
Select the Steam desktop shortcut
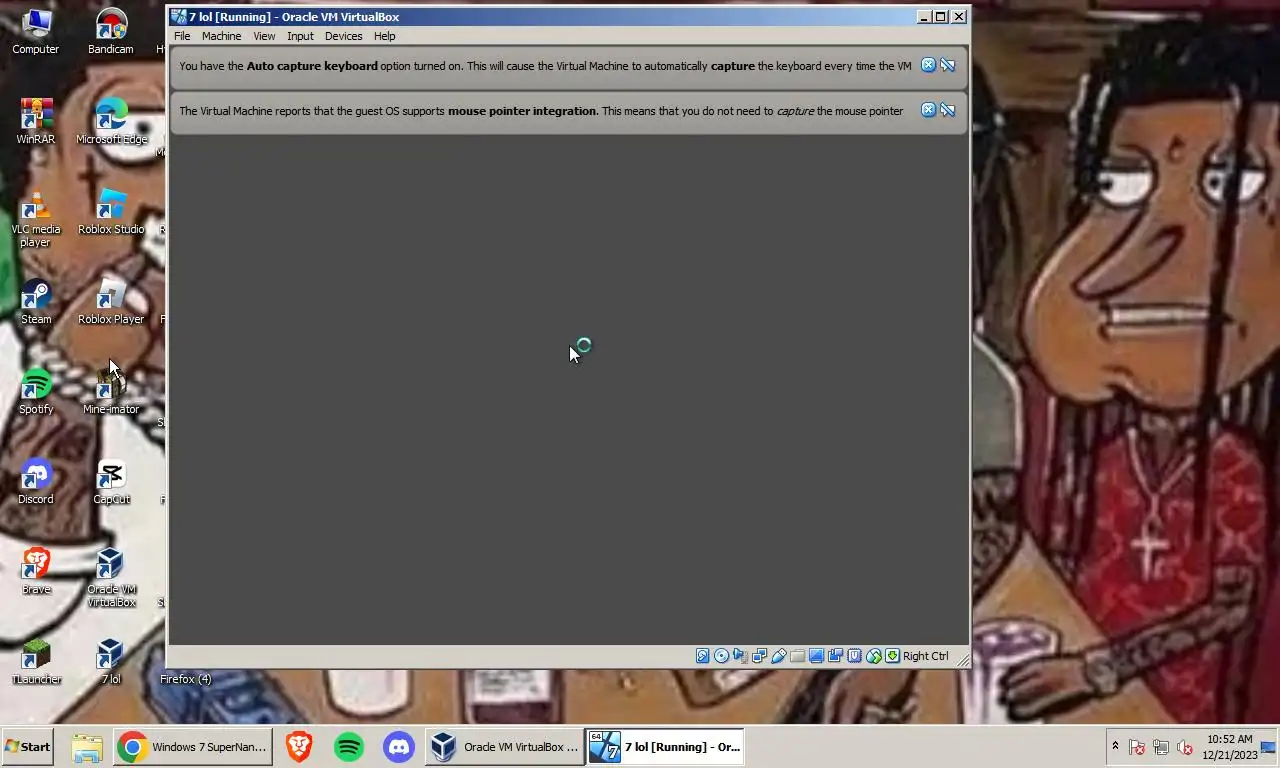coord(35,302)
